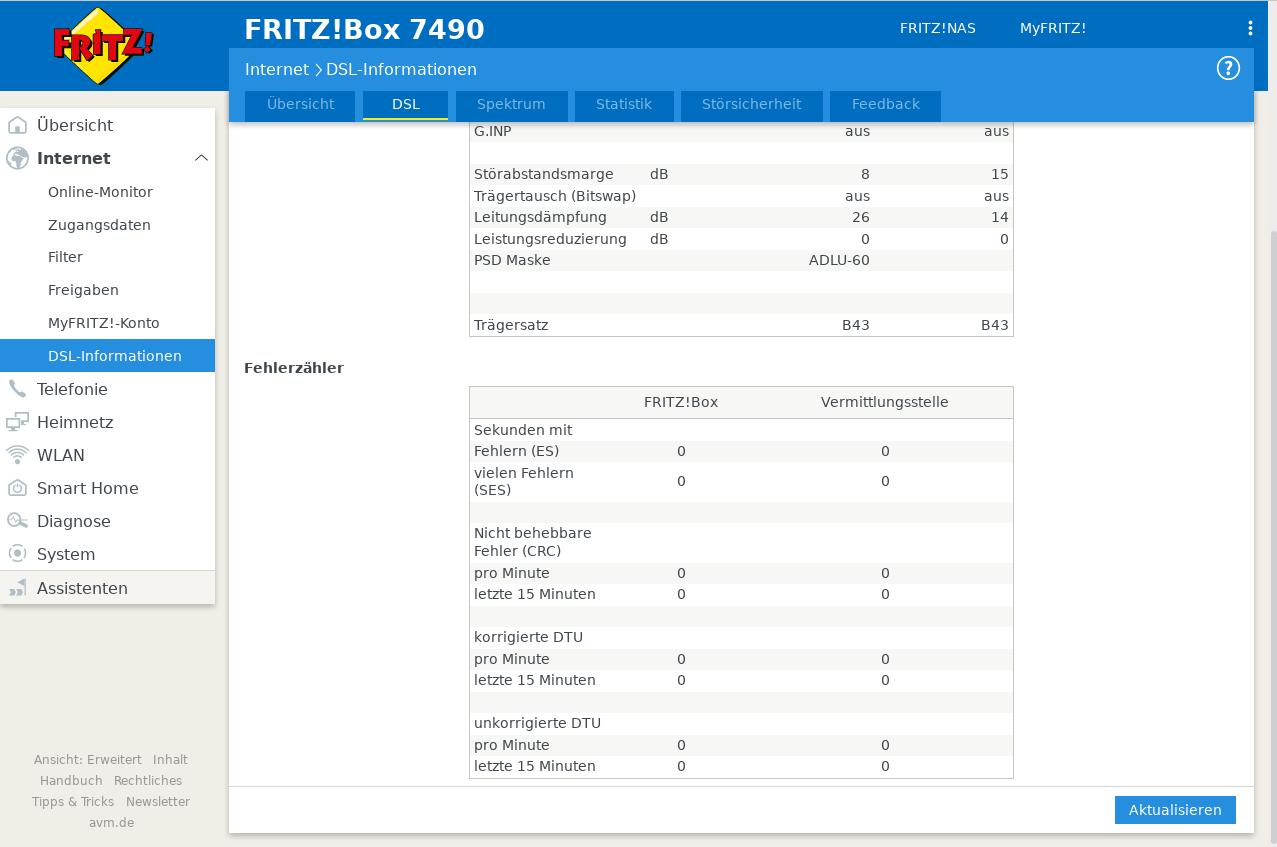The height and width of the screenshot is (847, 1277).
Task: Click the Übersicht house icon
Action: pyautogui.click(x=17, y=125)
